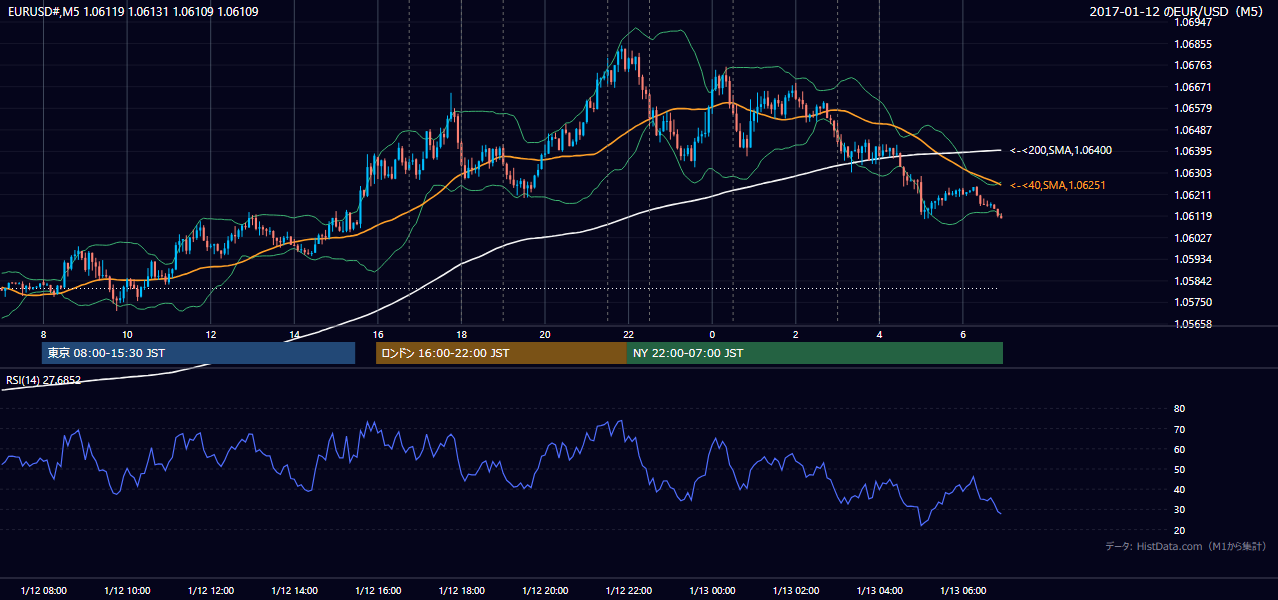Click price axis label 1.06303
1278x600 pixels.
(1193, 173)
